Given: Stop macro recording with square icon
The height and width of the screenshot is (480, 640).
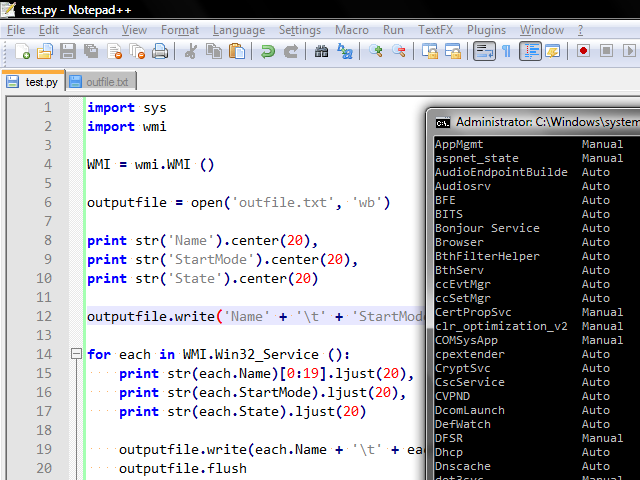Looking at the screenshot, I should (607, 51).
